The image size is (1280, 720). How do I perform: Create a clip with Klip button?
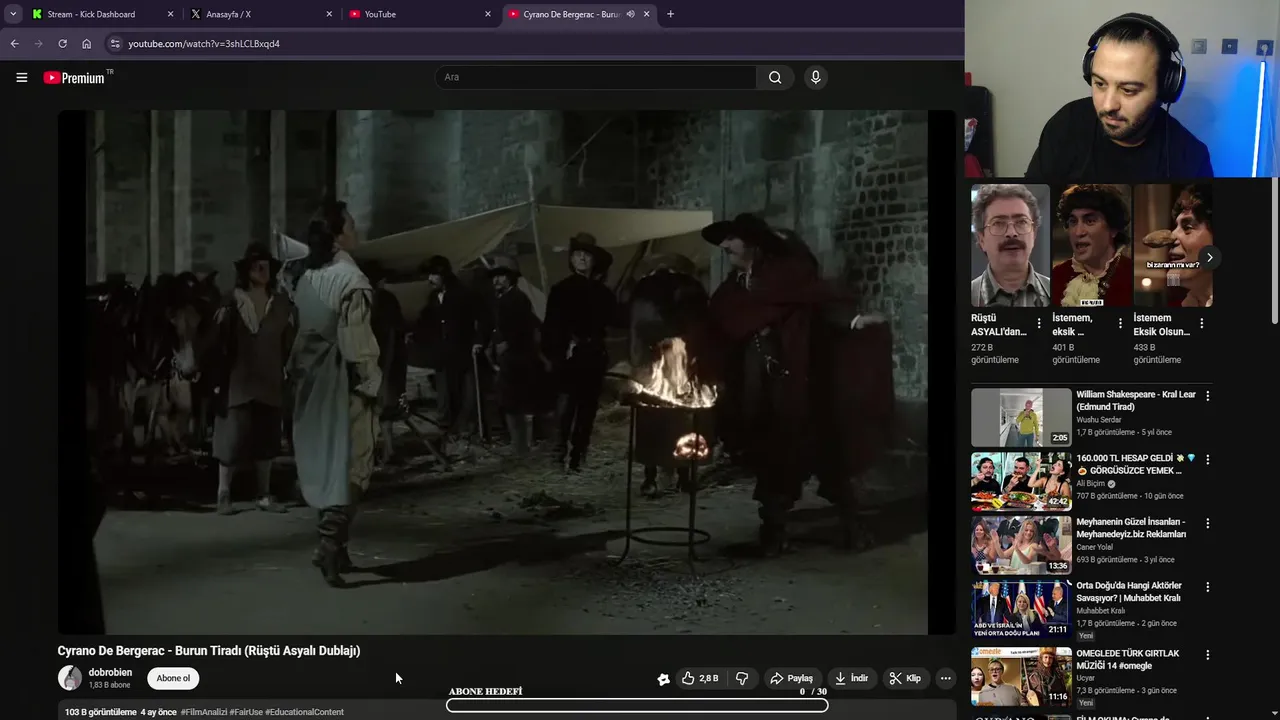click(905, 678)
